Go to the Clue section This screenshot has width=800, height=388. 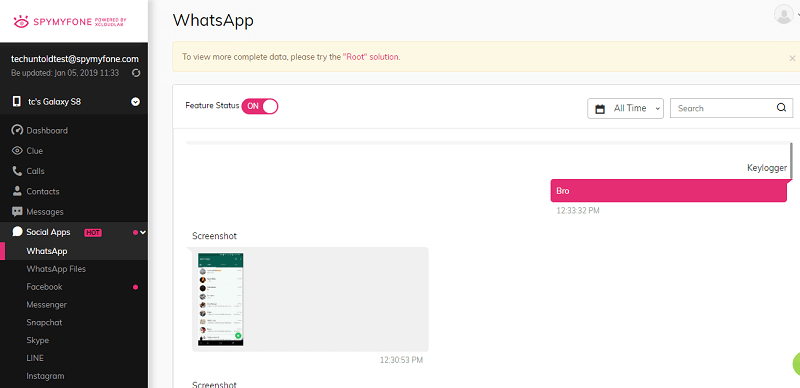[35, 151]
